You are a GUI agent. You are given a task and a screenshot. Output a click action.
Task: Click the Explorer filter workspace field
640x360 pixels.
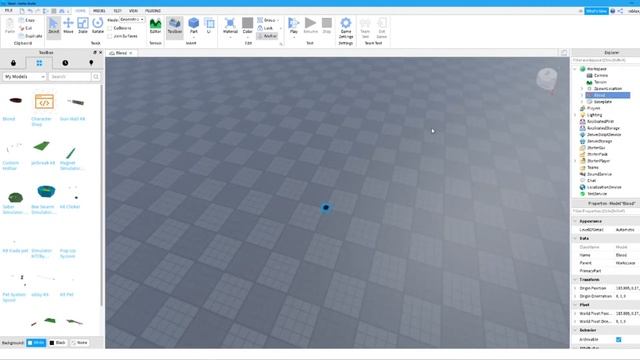click(606, 60)
